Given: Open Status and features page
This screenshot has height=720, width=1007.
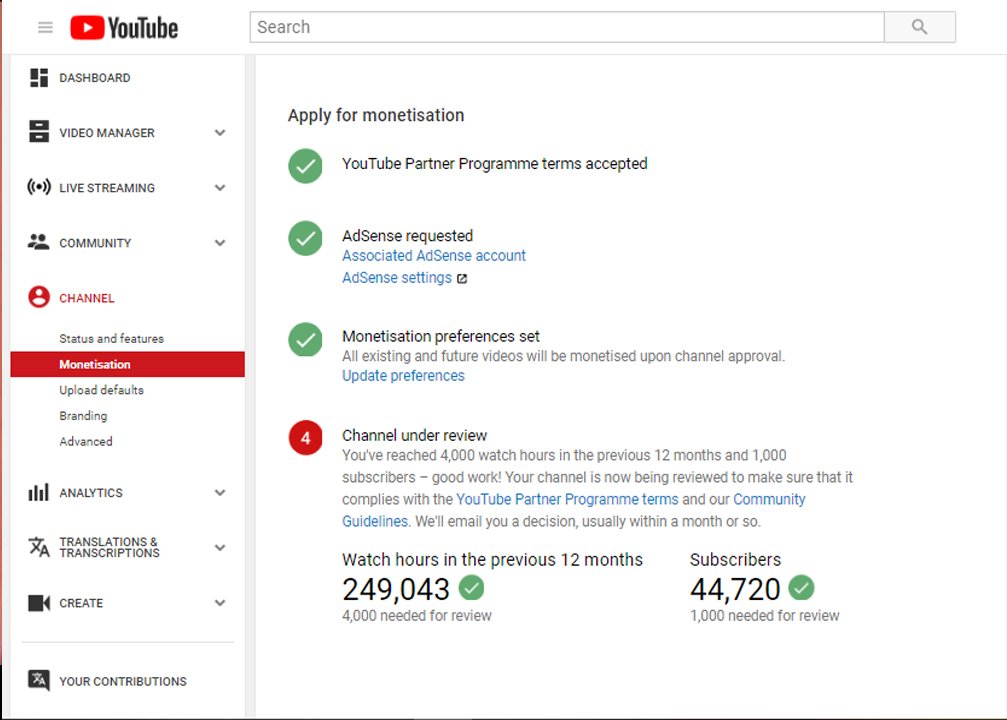Looking at the screenshot, I should [111, 338].
